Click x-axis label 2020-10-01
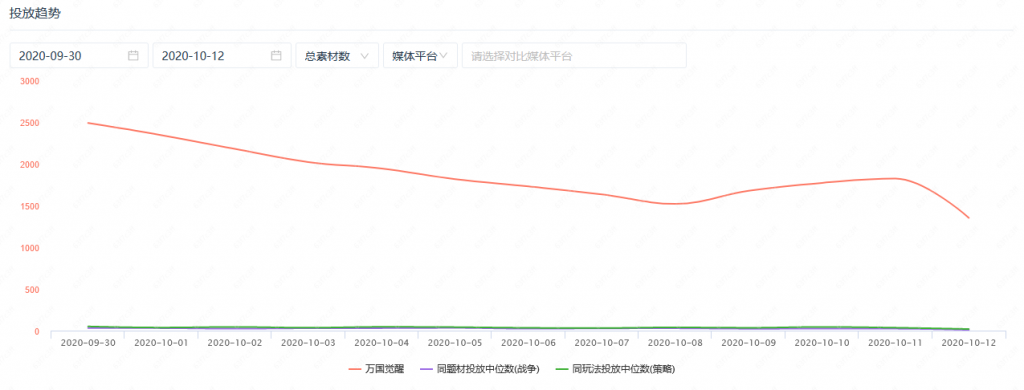This screenshot has width=1024, height=390. click(161, 343)
